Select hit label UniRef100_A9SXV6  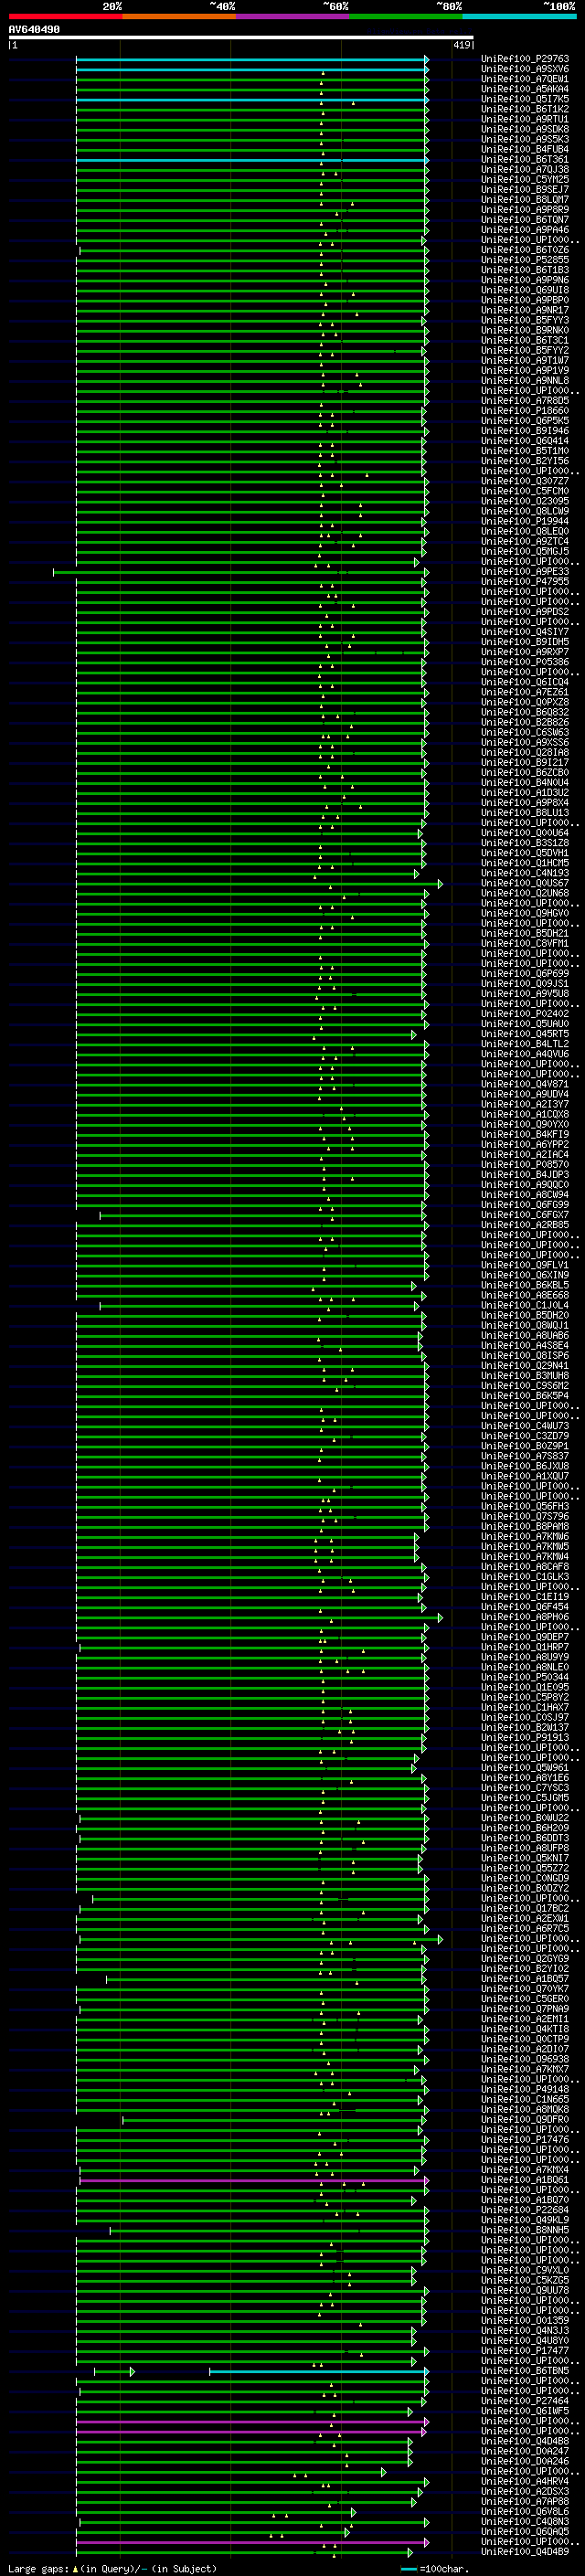coord(525,69)
